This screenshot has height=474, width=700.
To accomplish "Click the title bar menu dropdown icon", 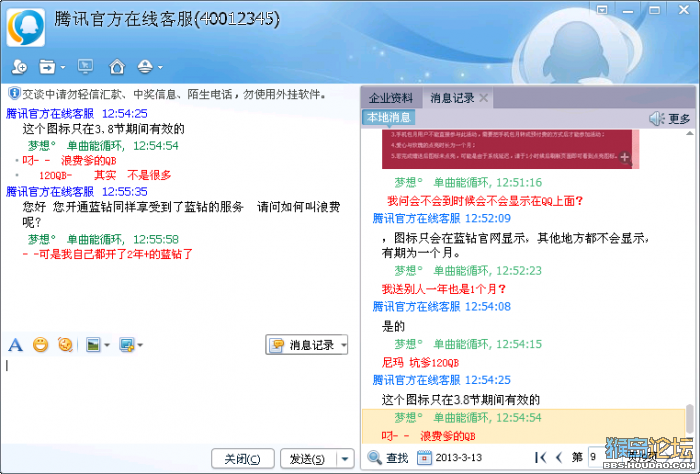I will pos(602,10).
